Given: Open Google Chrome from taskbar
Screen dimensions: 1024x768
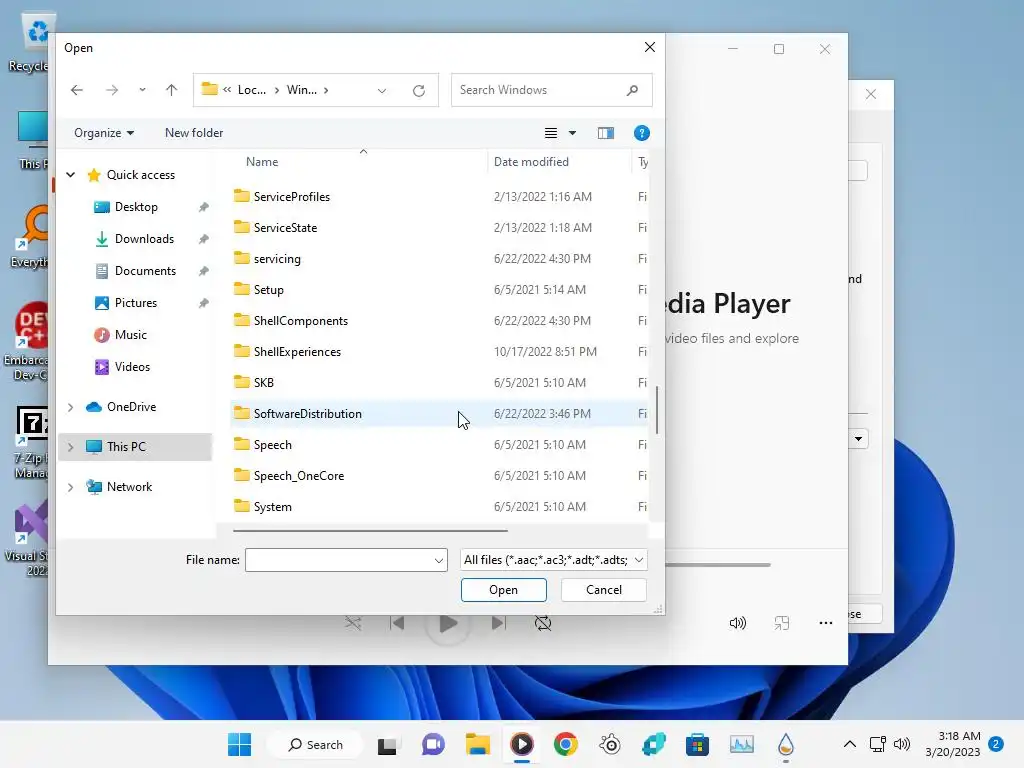Looking at the screenshot, I should (x=566, y=744).
